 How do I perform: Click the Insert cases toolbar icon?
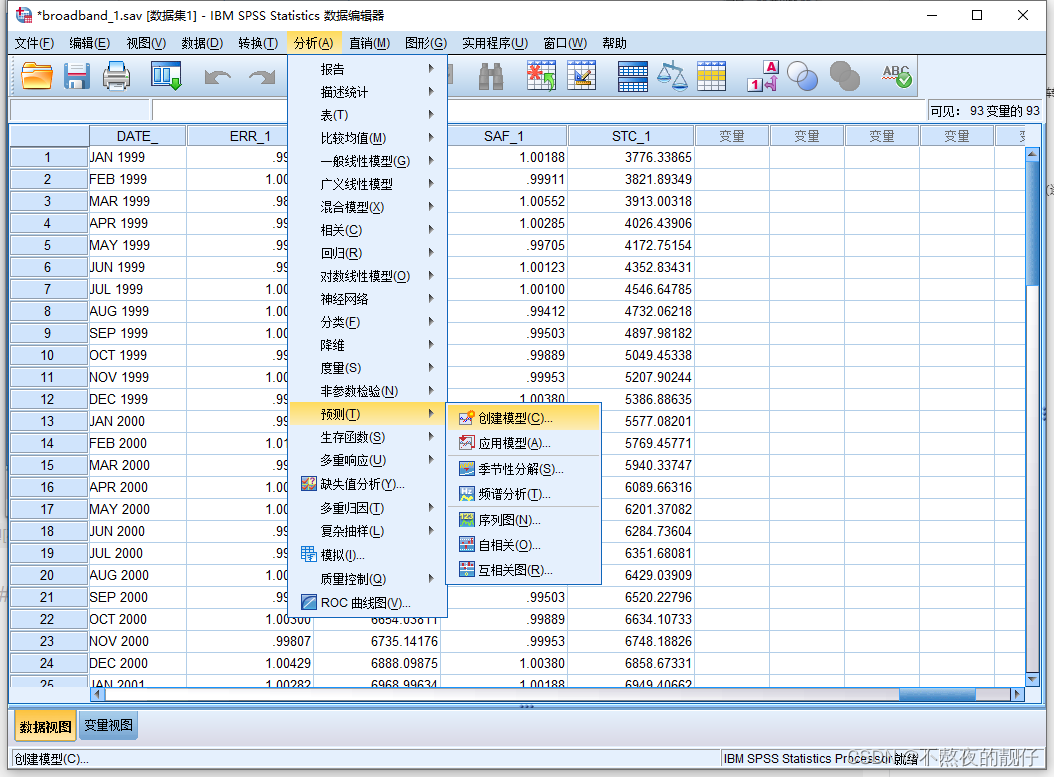(541, 75)
